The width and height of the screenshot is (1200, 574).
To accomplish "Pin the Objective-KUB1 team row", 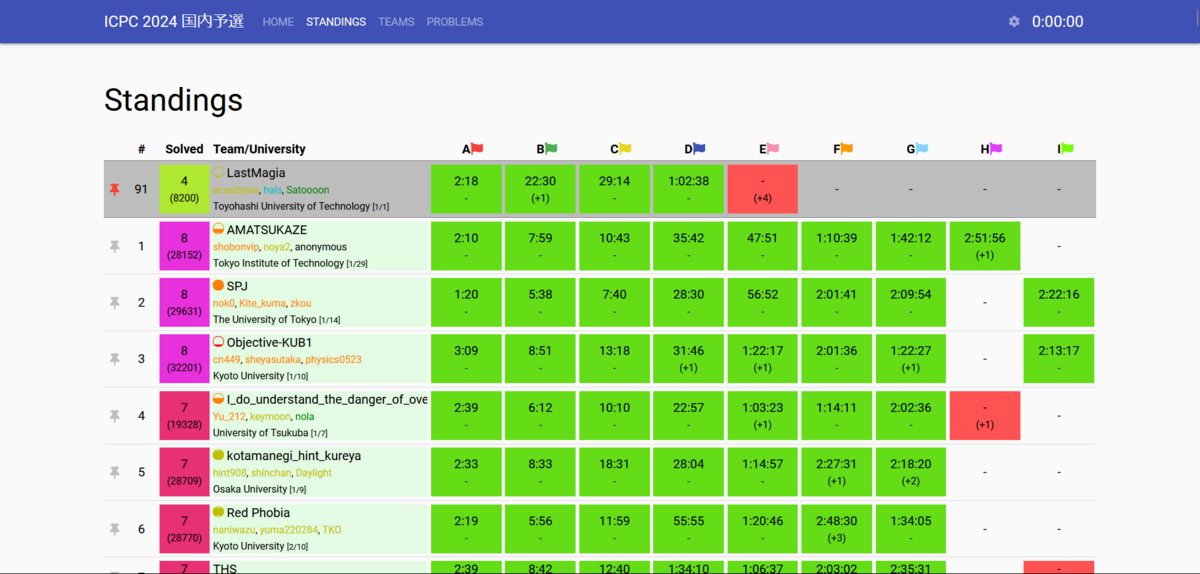I will pos(114,359).
